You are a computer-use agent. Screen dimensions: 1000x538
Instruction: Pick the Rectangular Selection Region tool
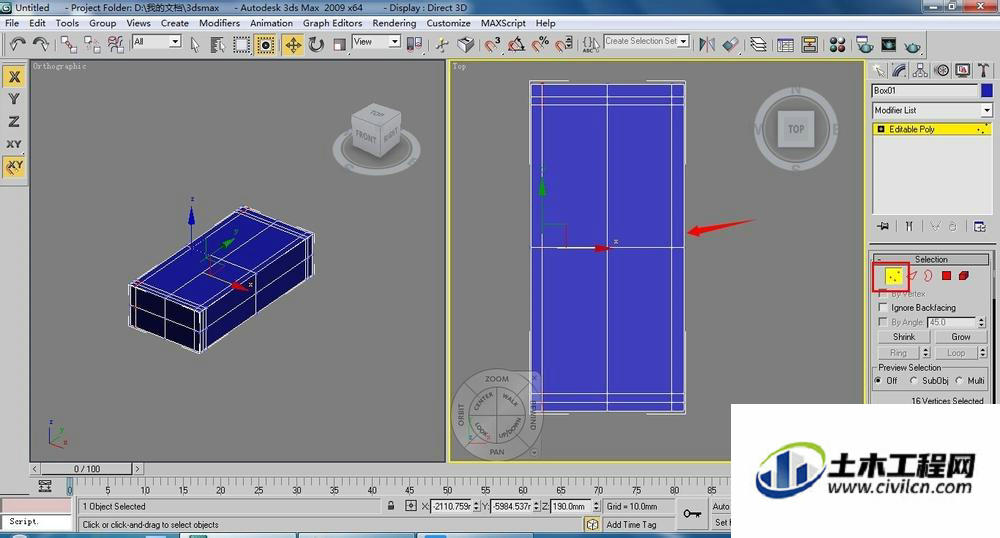[x=241, y=44]
